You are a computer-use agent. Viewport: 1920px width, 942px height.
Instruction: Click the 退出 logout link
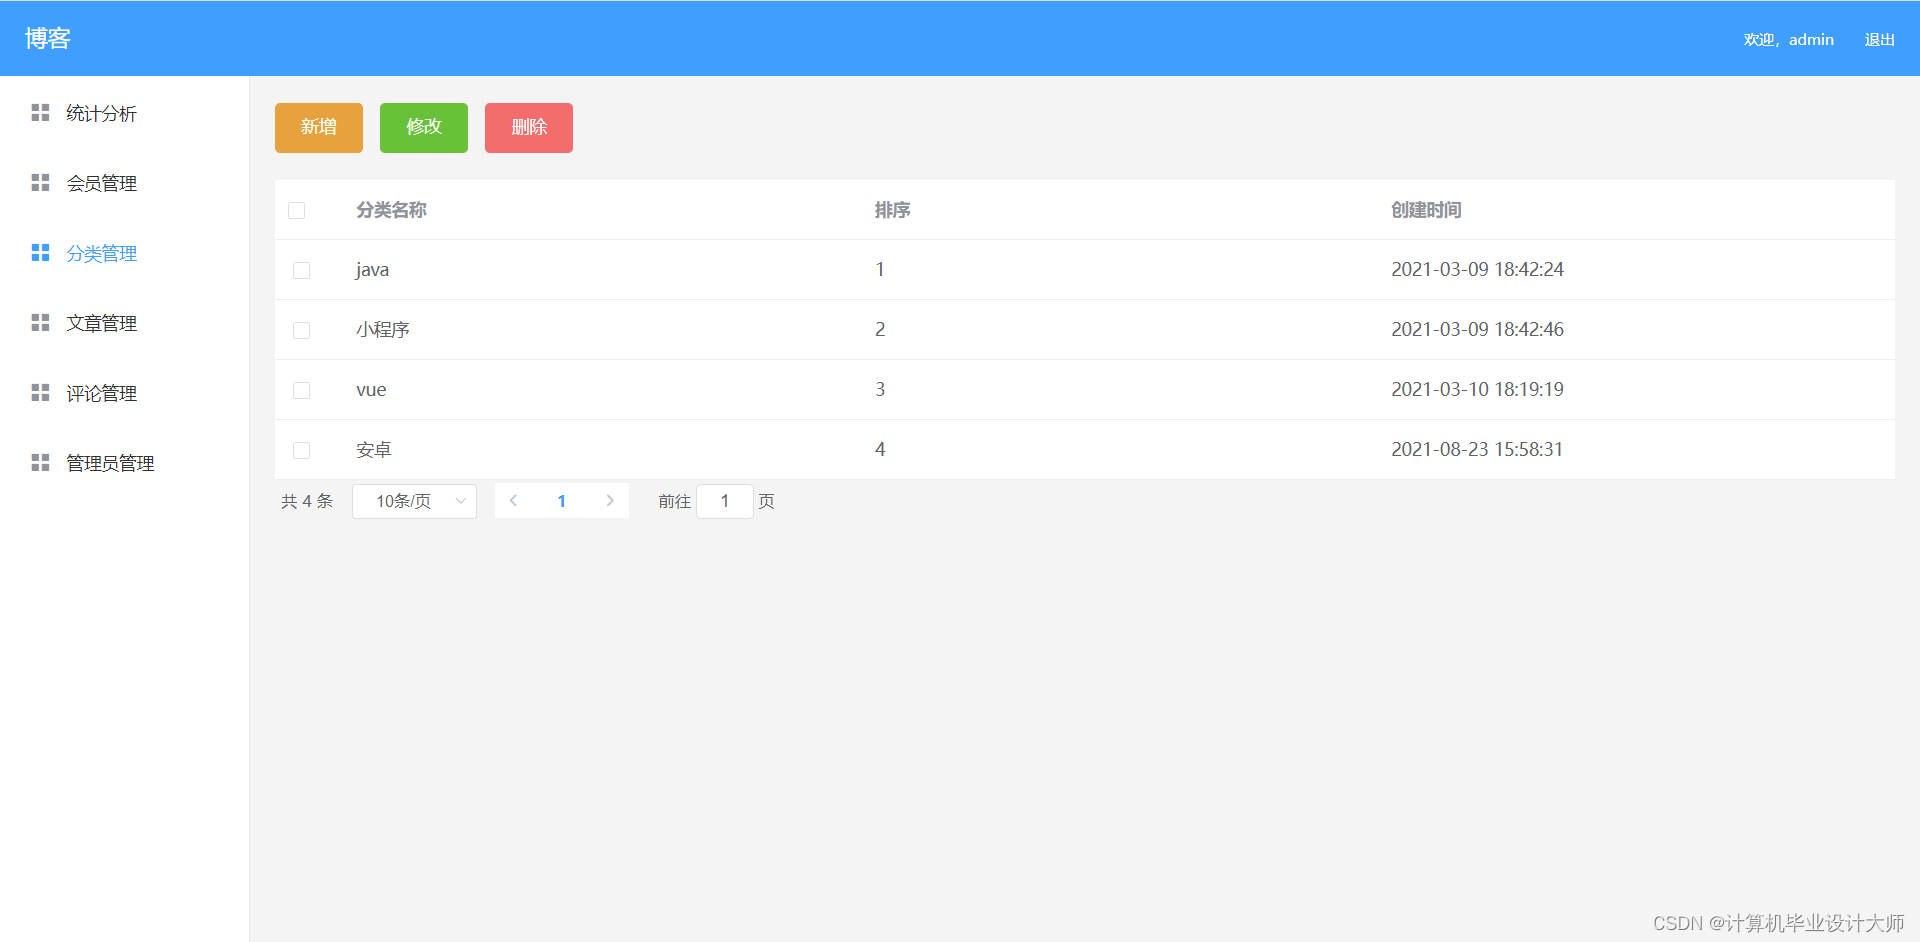[x=1880, y=40]
